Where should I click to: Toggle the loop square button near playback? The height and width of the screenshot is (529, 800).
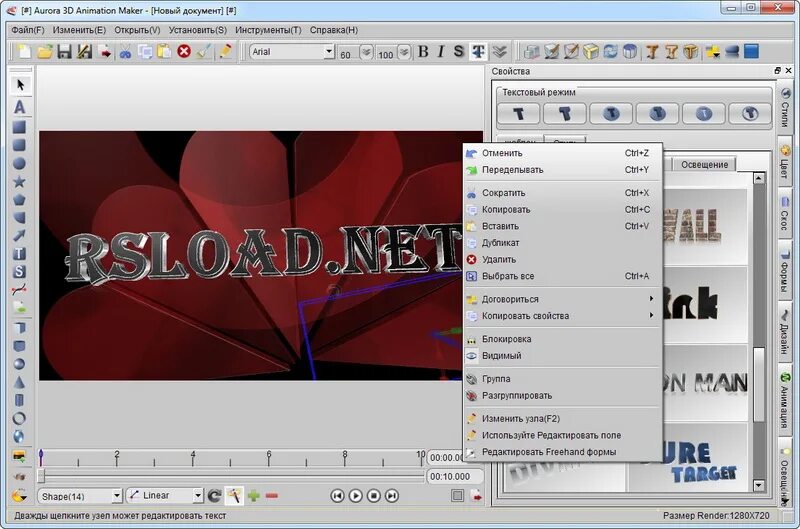[458, 495]
